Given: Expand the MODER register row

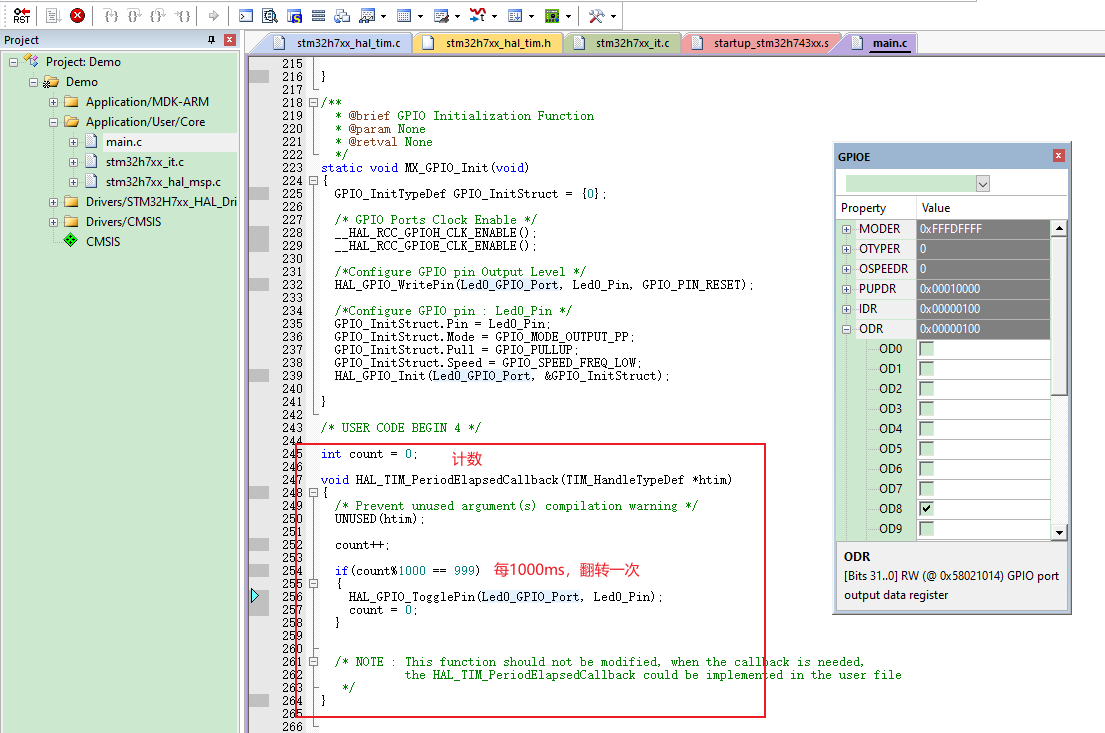Looking at the screenshot, I should (x=846, y=229).
